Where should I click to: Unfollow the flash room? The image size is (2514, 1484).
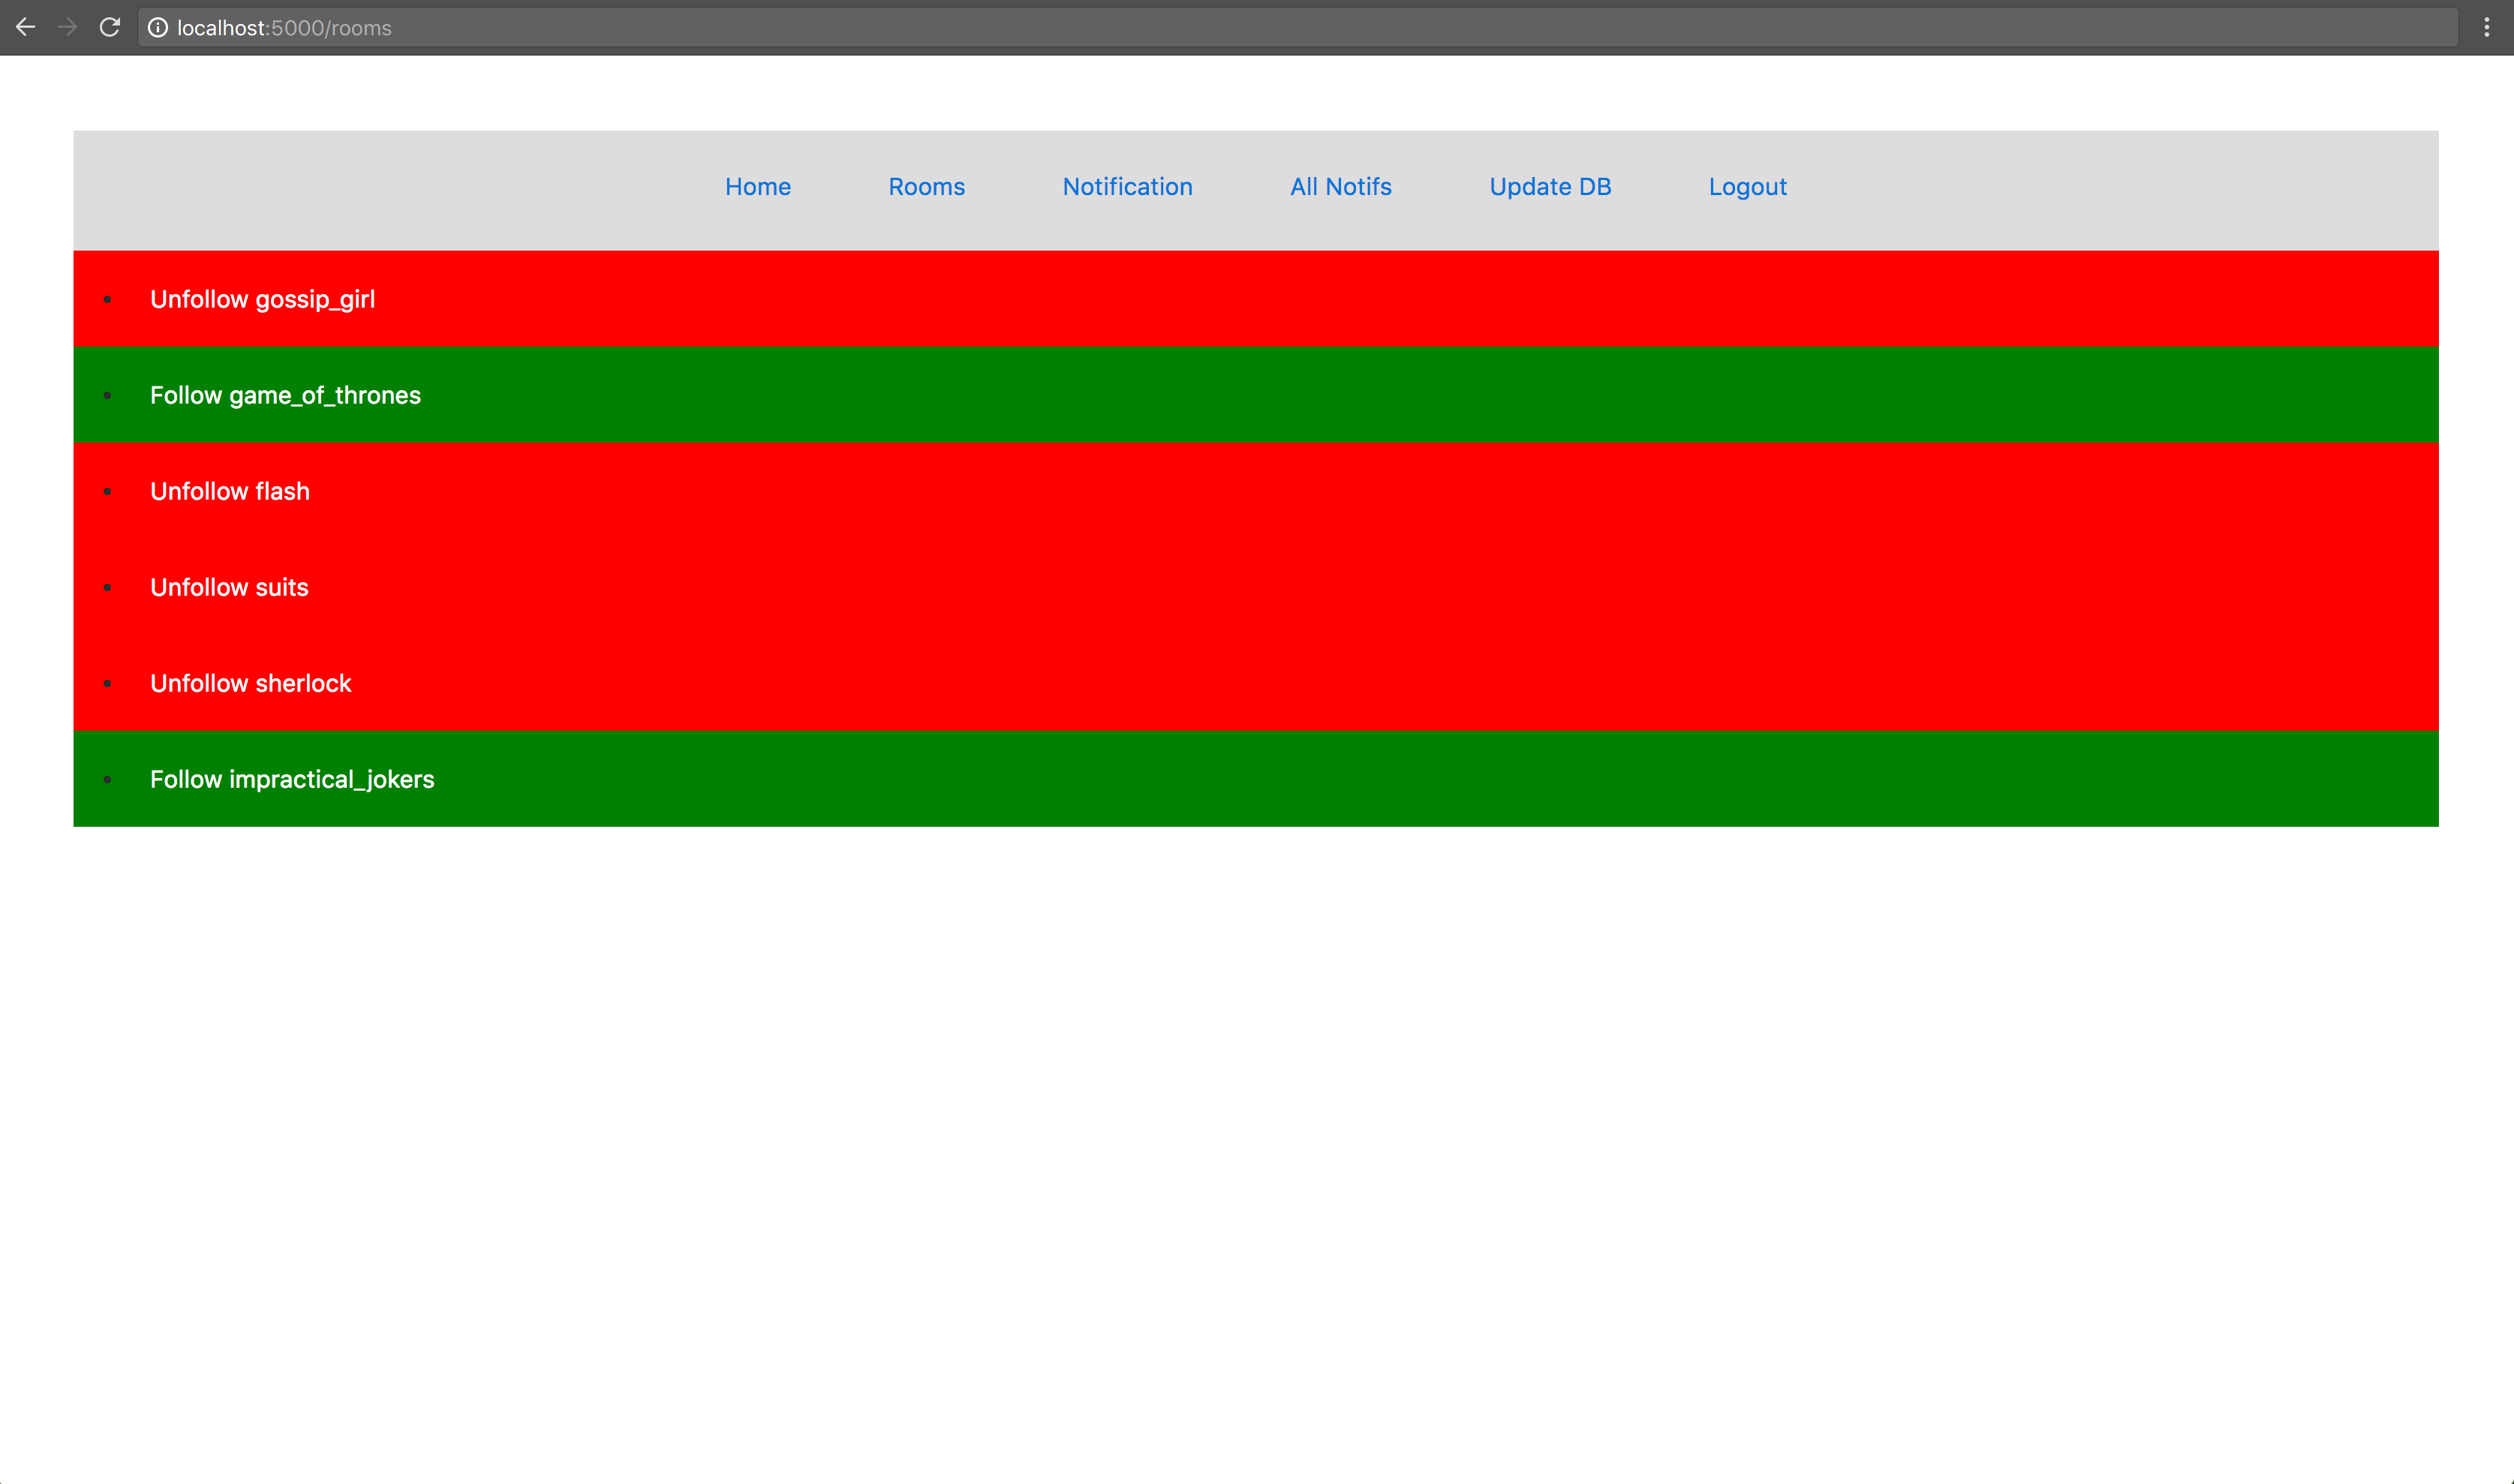tap(230, 491)
